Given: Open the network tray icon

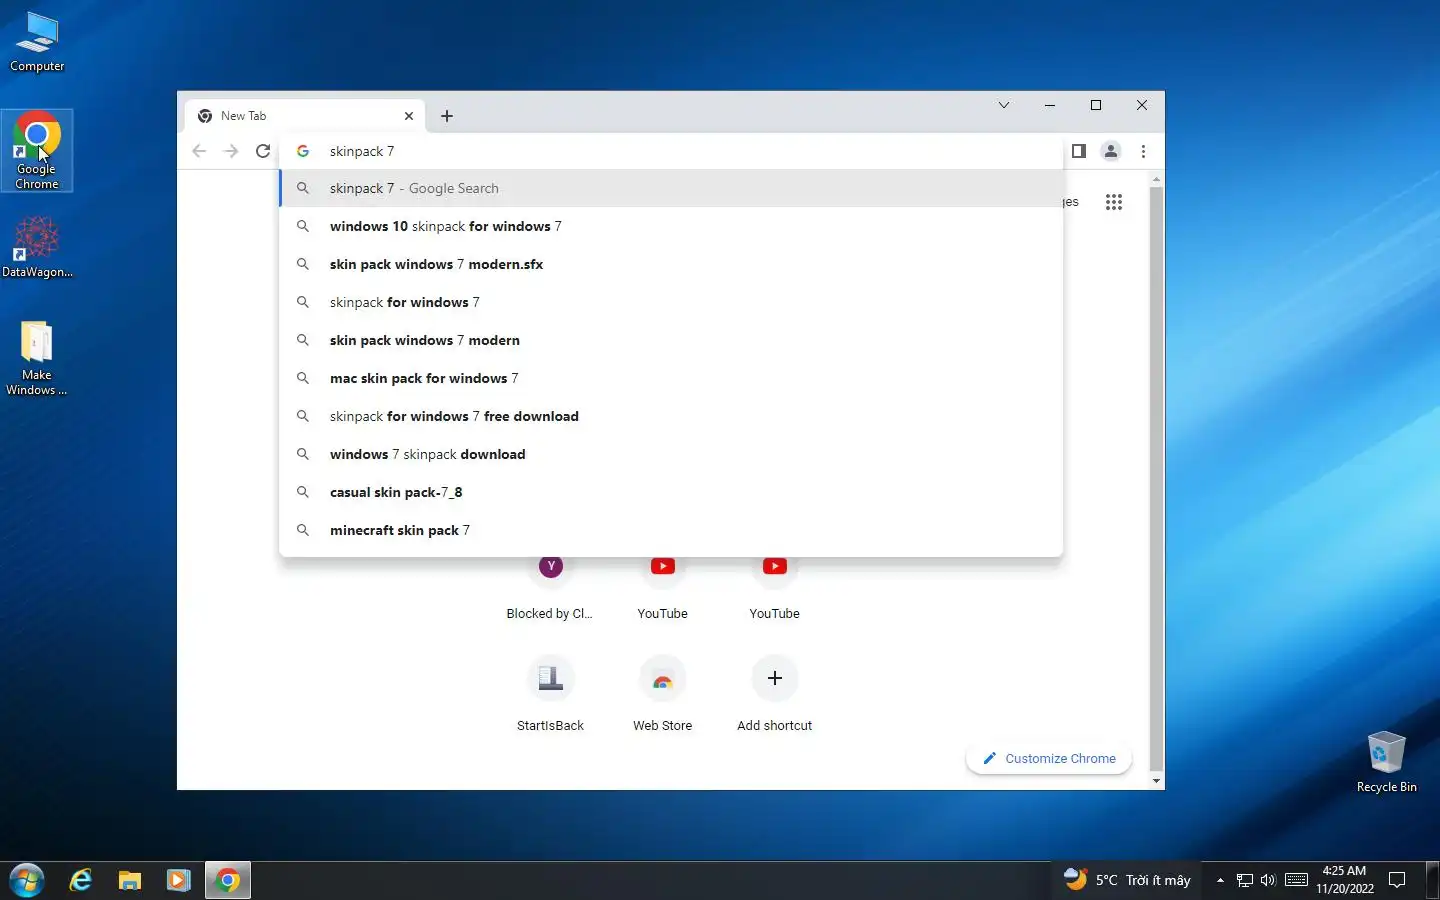Looking at the screenshot, I should (x=1245, y=880).
